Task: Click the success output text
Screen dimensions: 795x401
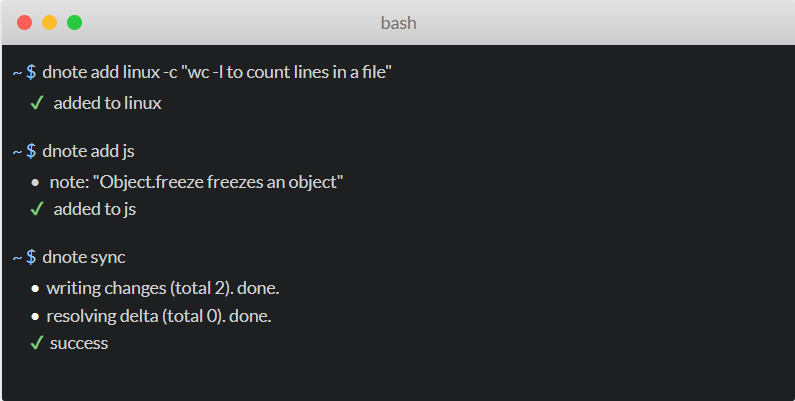Action: (x=79, y=344)
